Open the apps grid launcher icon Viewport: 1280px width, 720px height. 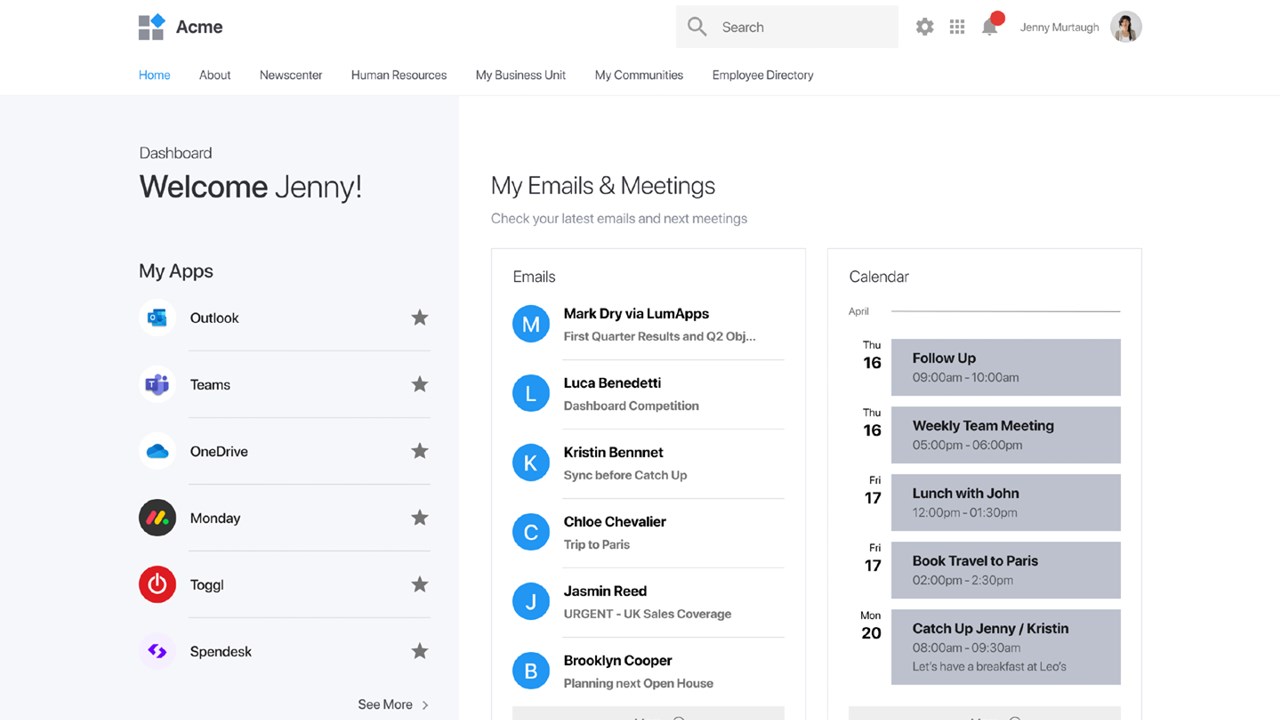point(957,27)
